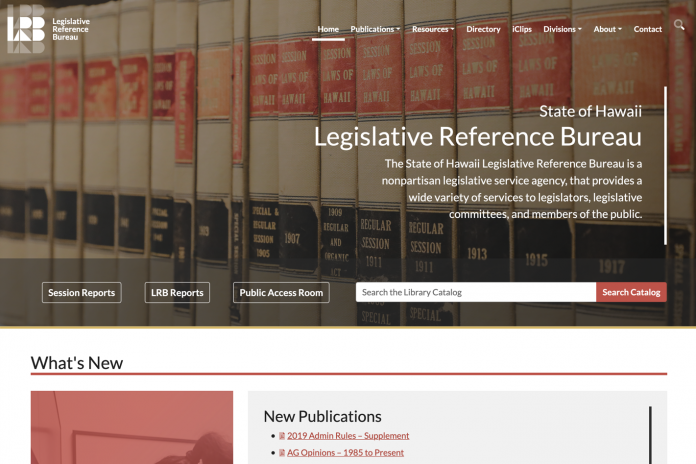Viewport: 696px width, 464px height.
Task: Click the PDF icon beside AG Opinions
Action: coord(282,453)
